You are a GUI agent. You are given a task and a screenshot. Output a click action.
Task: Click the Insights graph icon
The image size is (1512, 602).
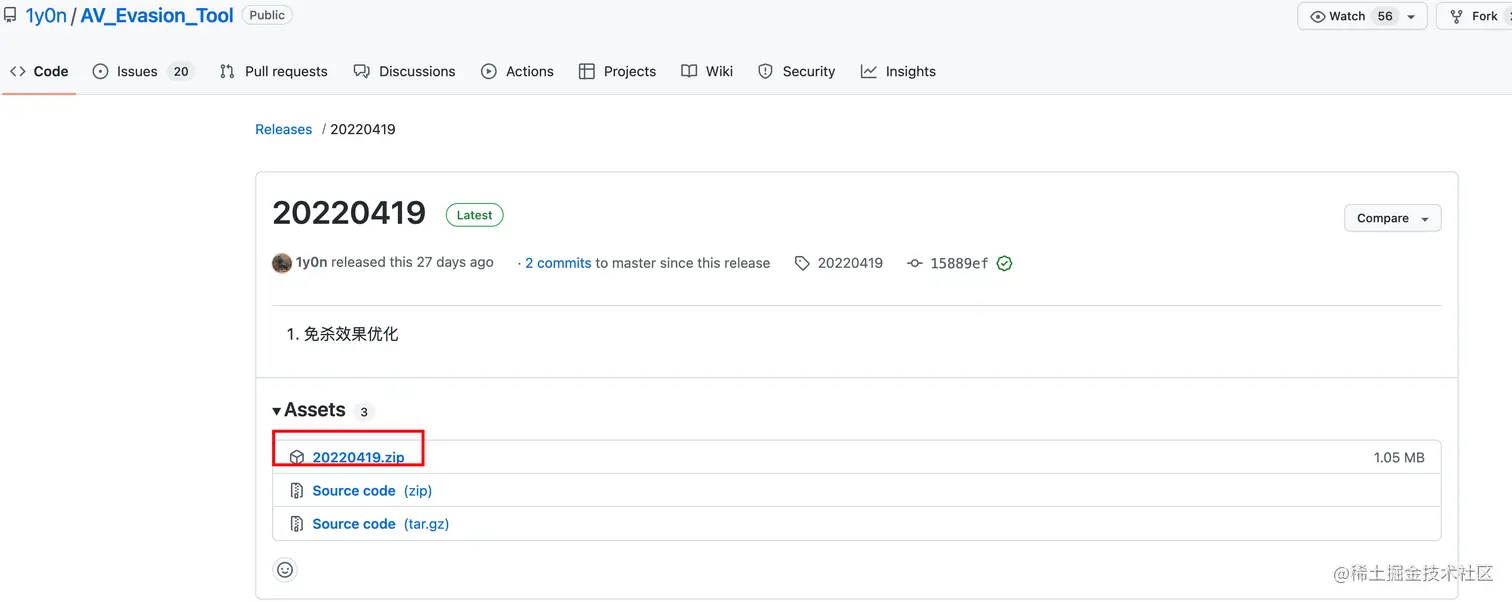click(x=869, y=71)
